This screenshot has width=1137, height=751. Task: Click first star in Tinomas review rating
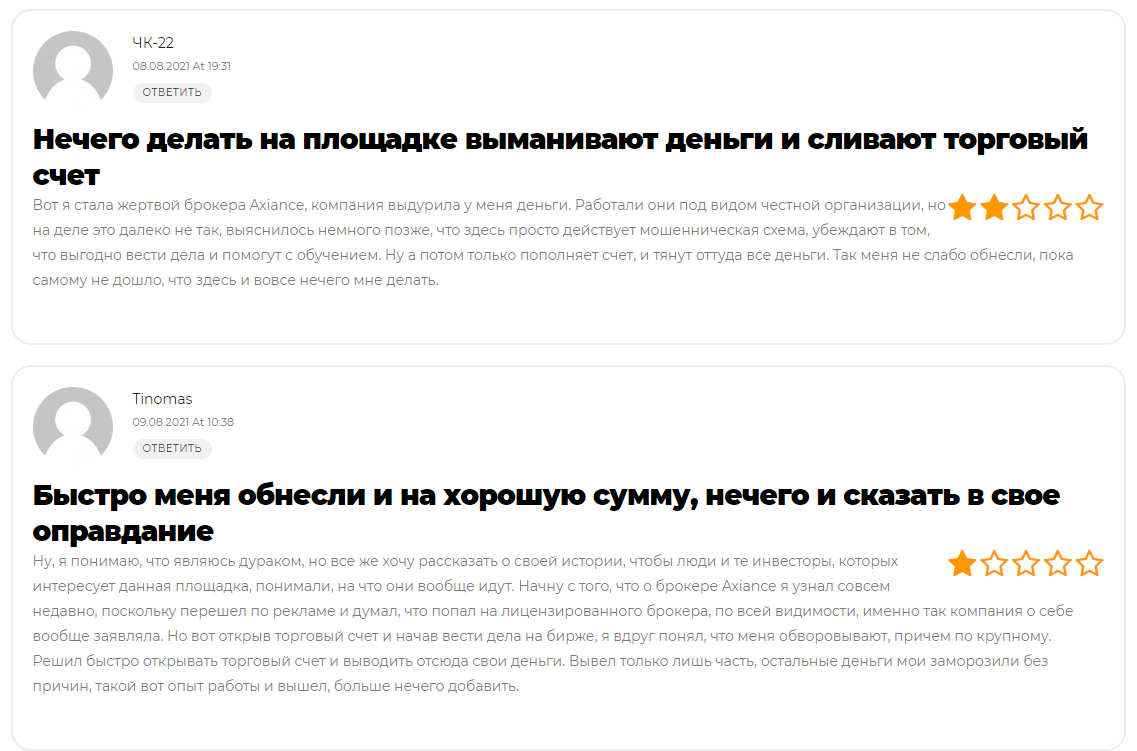pos(962,563)
